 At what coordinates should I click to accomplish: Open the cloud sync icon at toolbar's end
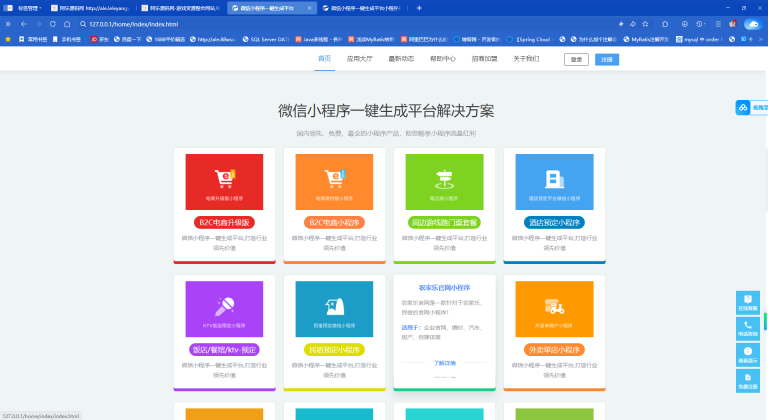point(753,24)
